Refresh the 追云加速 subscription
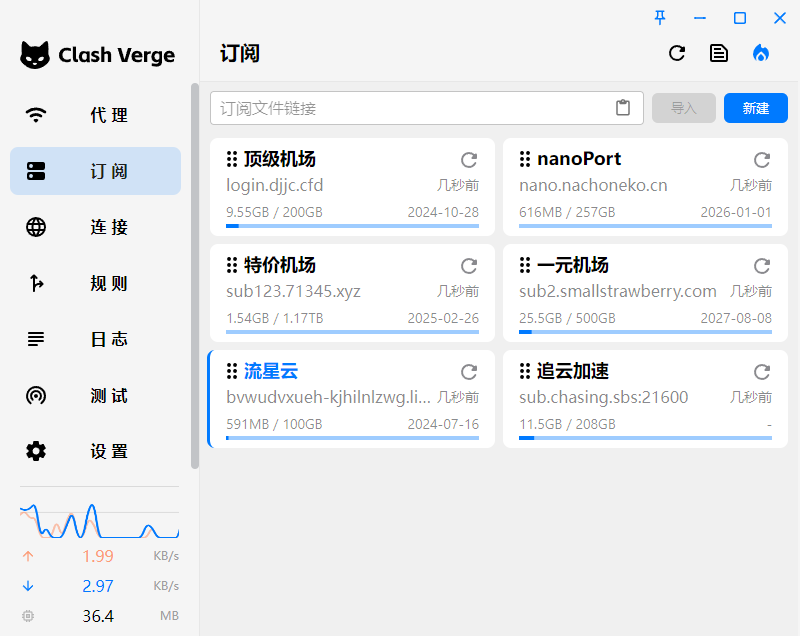Viewport: 800px width, 636px height. pyautogui.click(x=762, y=372)
